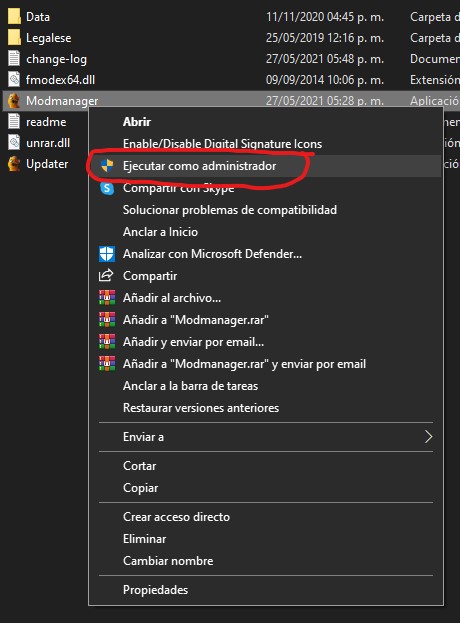This screenshot has width=460, height=623.
Task: Select the unrar.dll file name
Action: [48, 143]
